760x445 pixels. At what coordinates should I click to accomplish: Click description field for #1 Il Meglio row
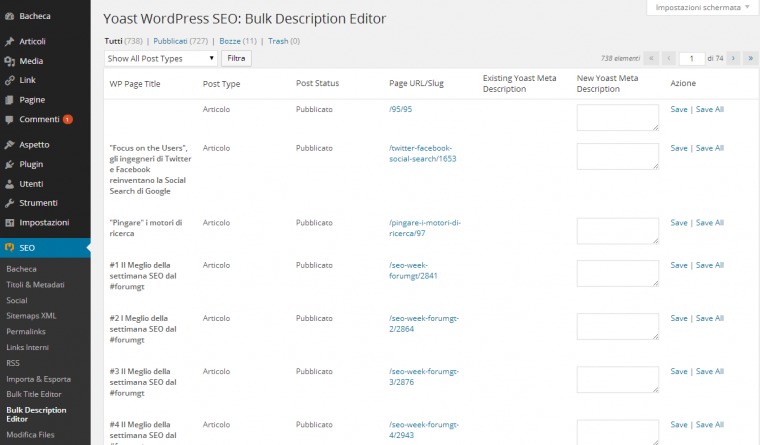click(618, 273)
